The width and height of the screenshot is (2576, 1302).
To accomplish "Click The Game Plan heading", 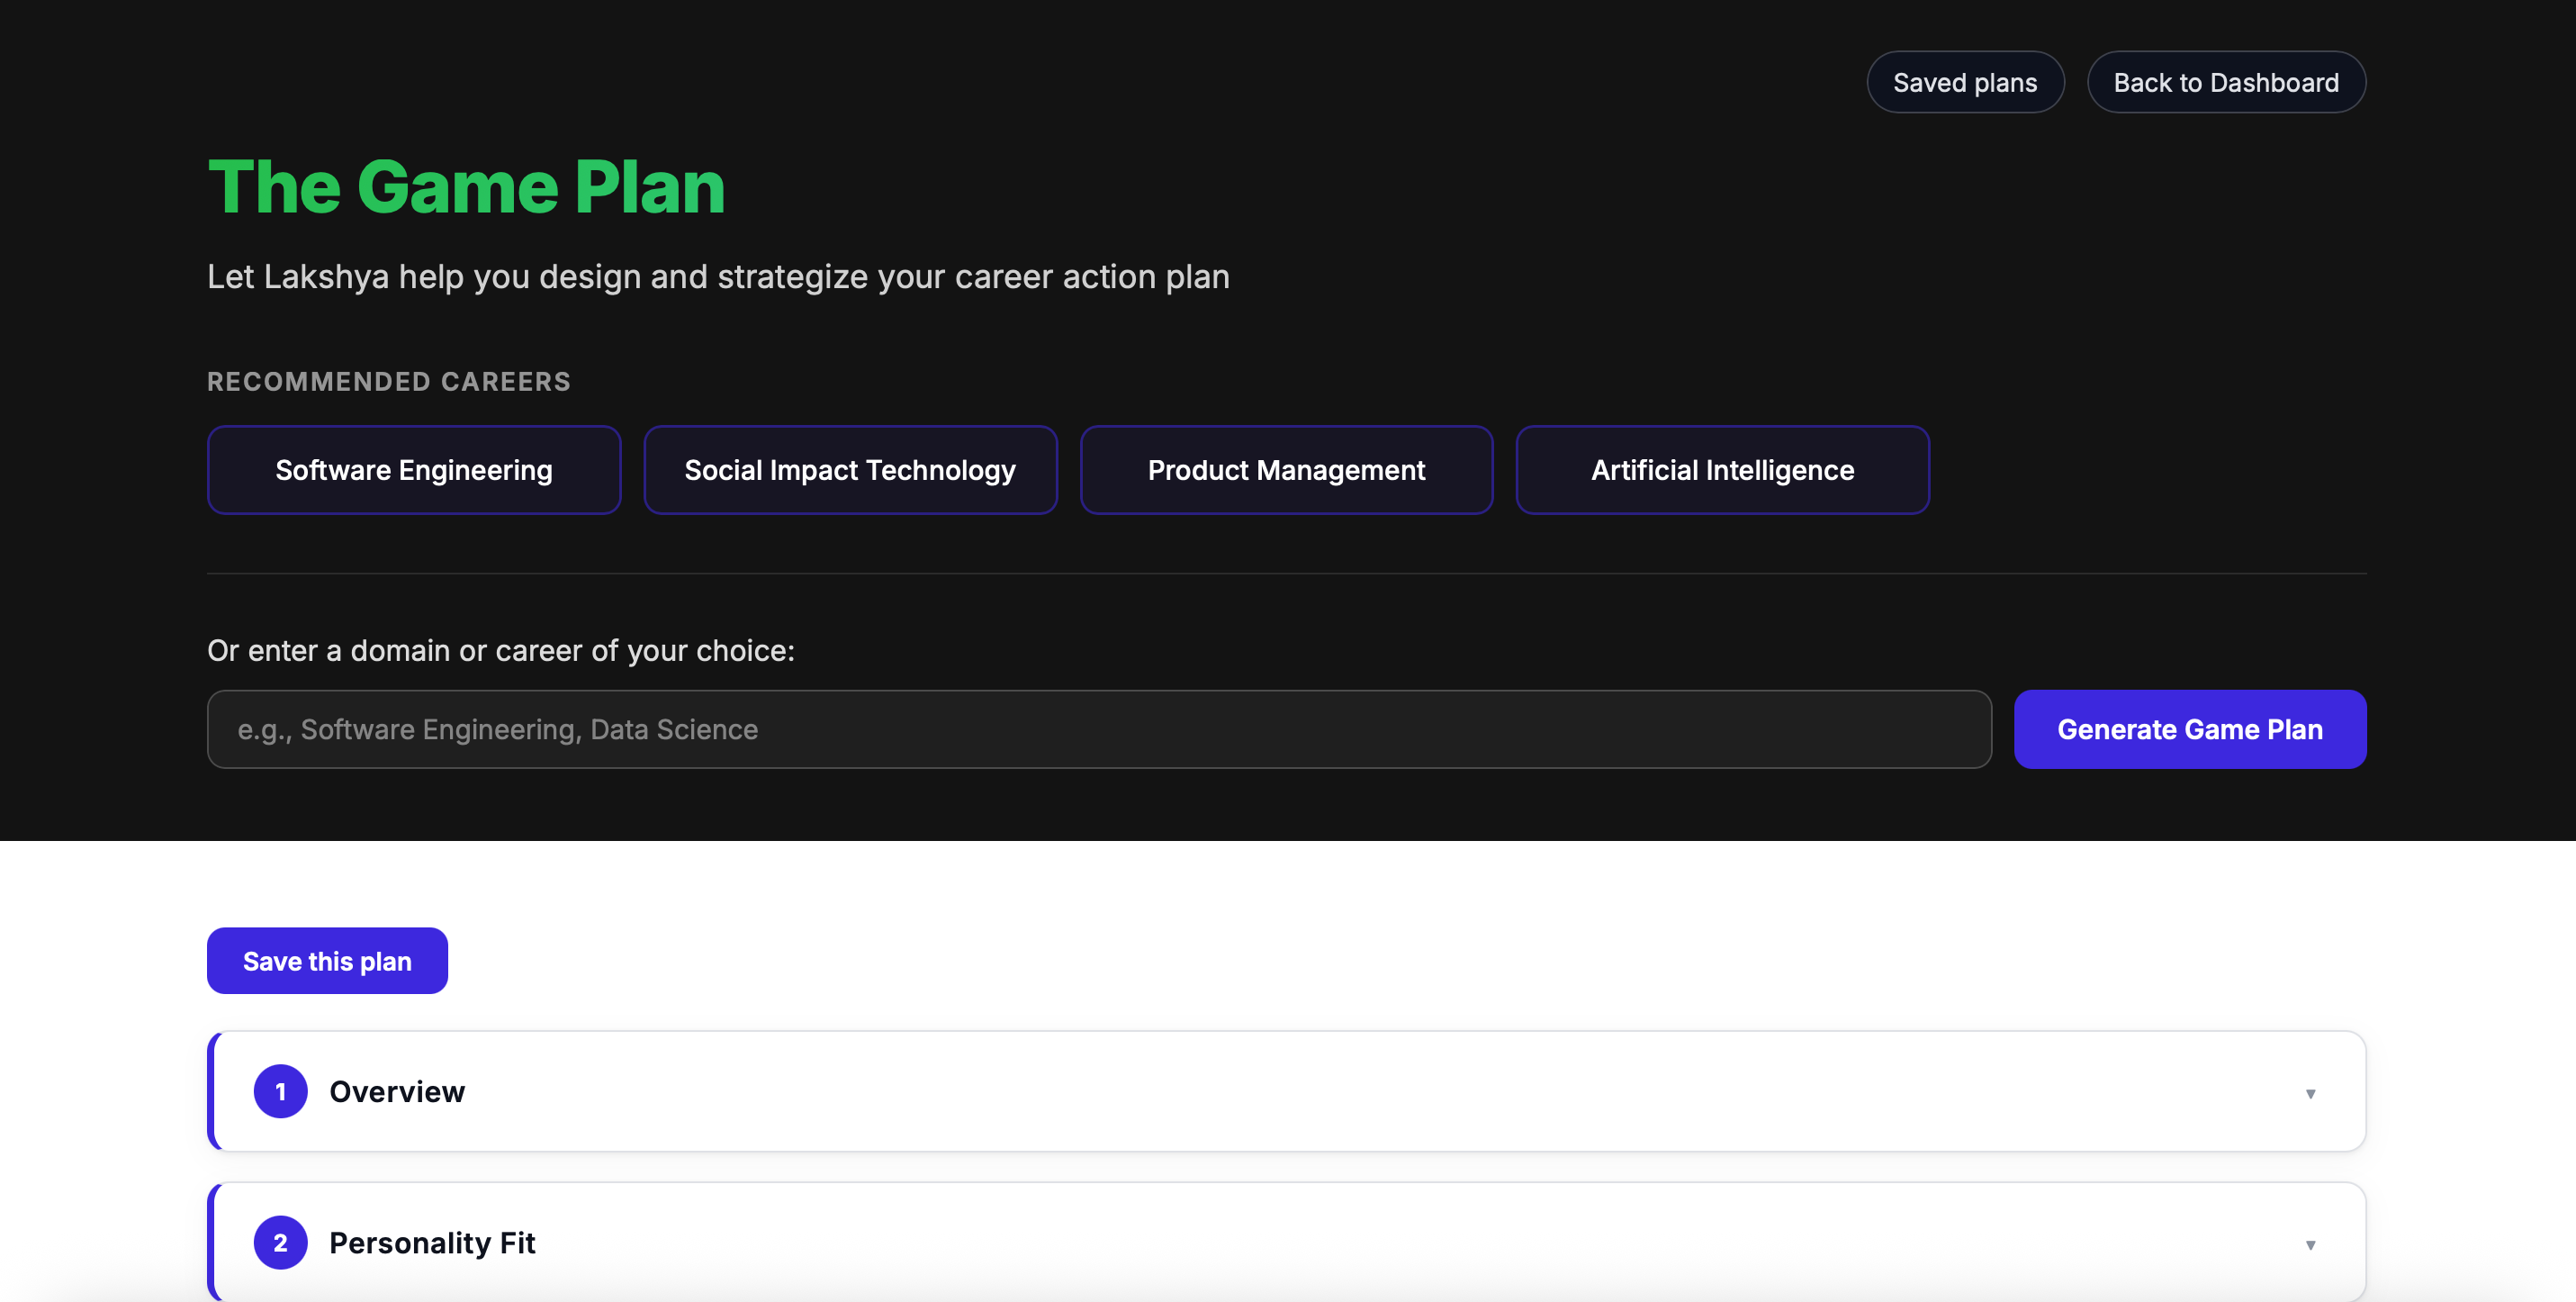I will 466,187.
